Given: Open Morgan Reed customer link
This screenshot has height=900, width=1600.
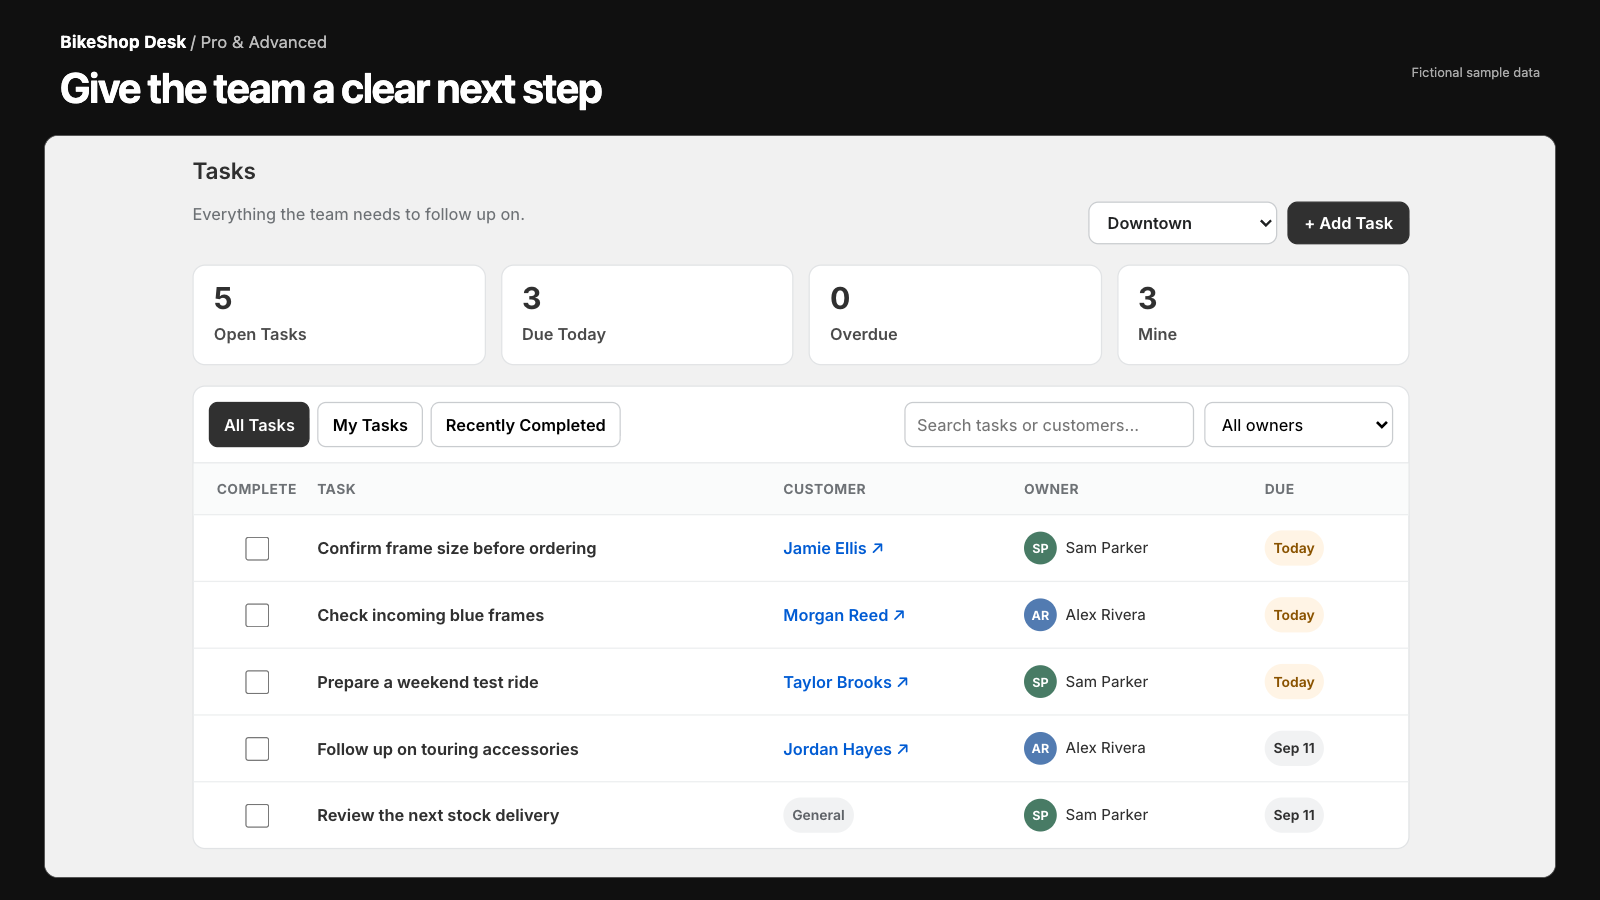Looking at the screenshot, I should tap(844, 615).
